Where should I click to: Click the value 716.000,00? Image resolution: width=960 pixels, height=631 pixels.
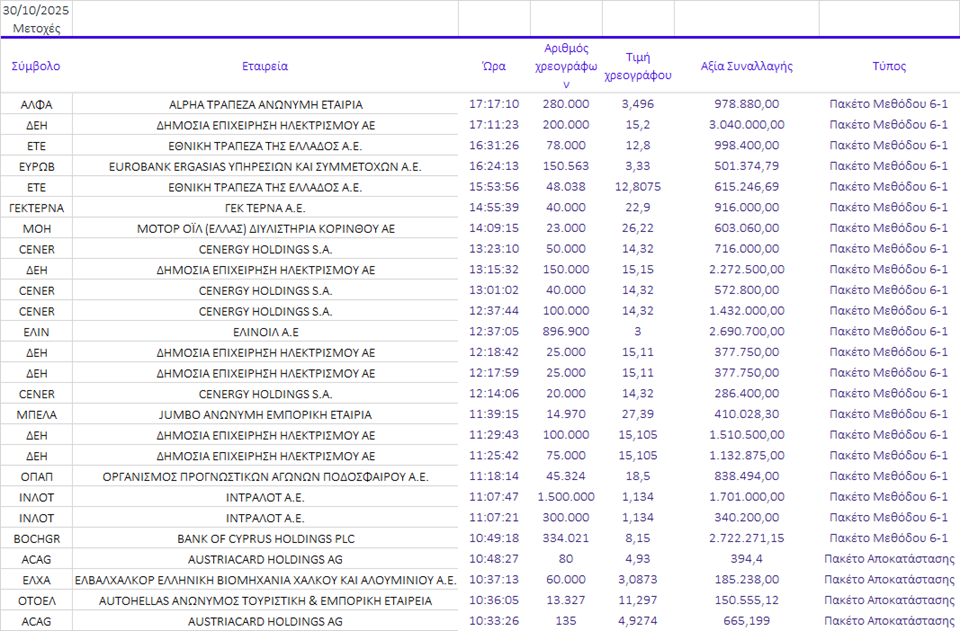coord(746,249)
